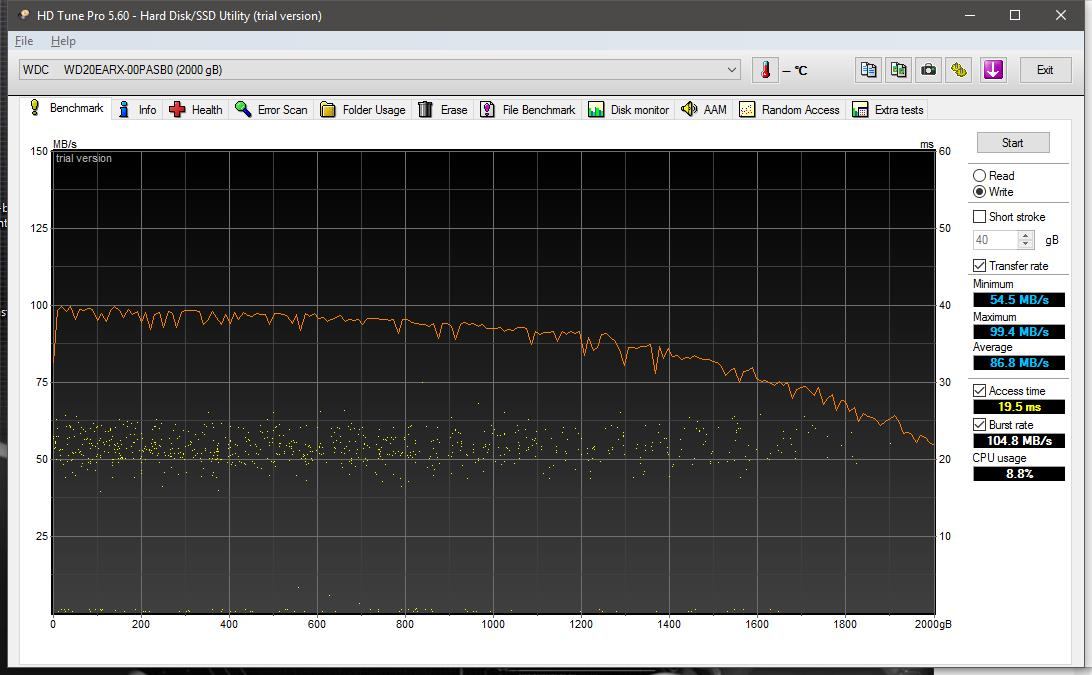Toggle the Access time checkbox

[979, 391]
